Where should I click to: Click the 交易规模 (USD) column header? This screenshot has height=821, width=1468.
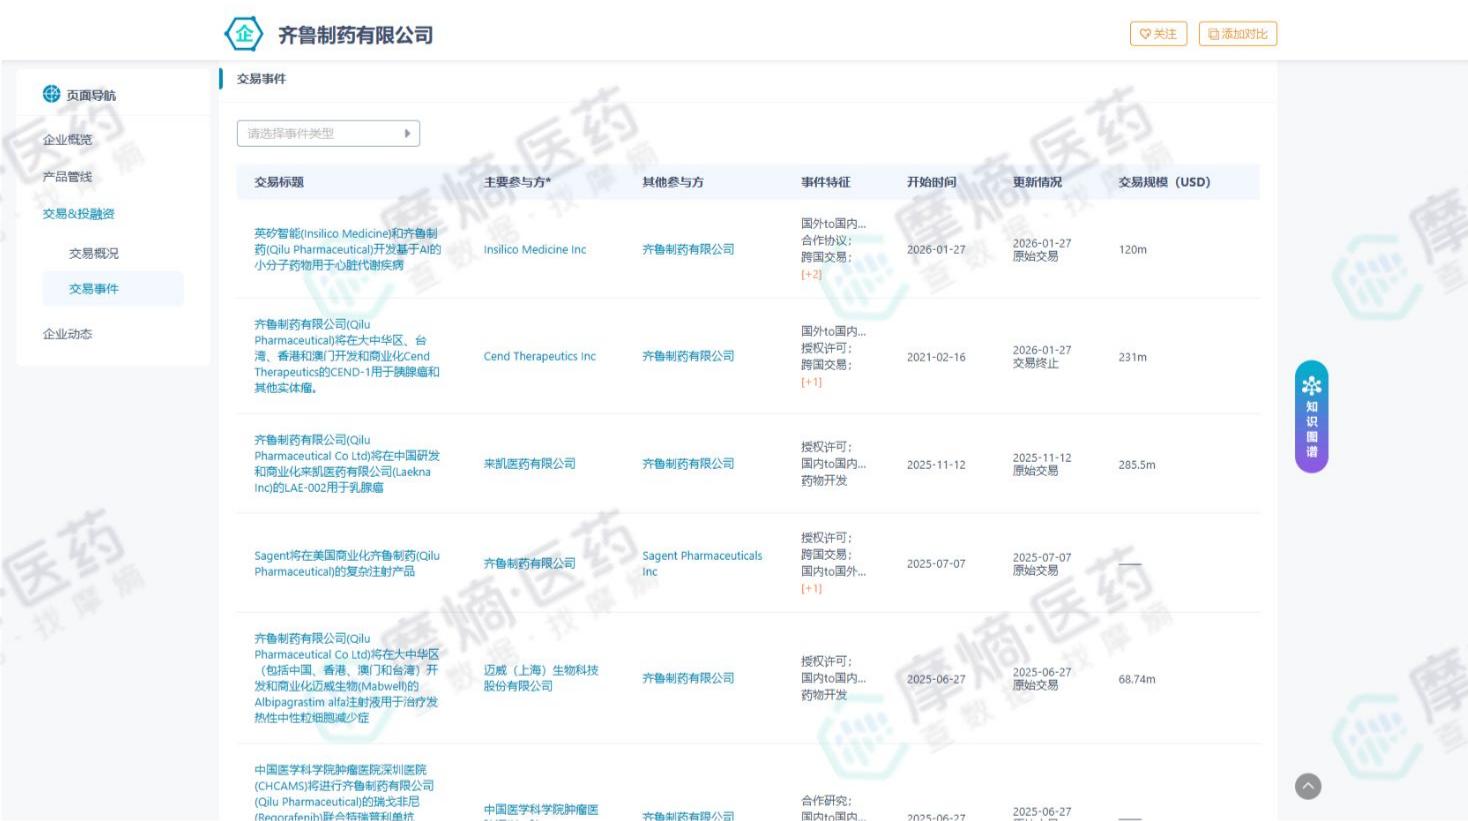[x=1164, y=182]
